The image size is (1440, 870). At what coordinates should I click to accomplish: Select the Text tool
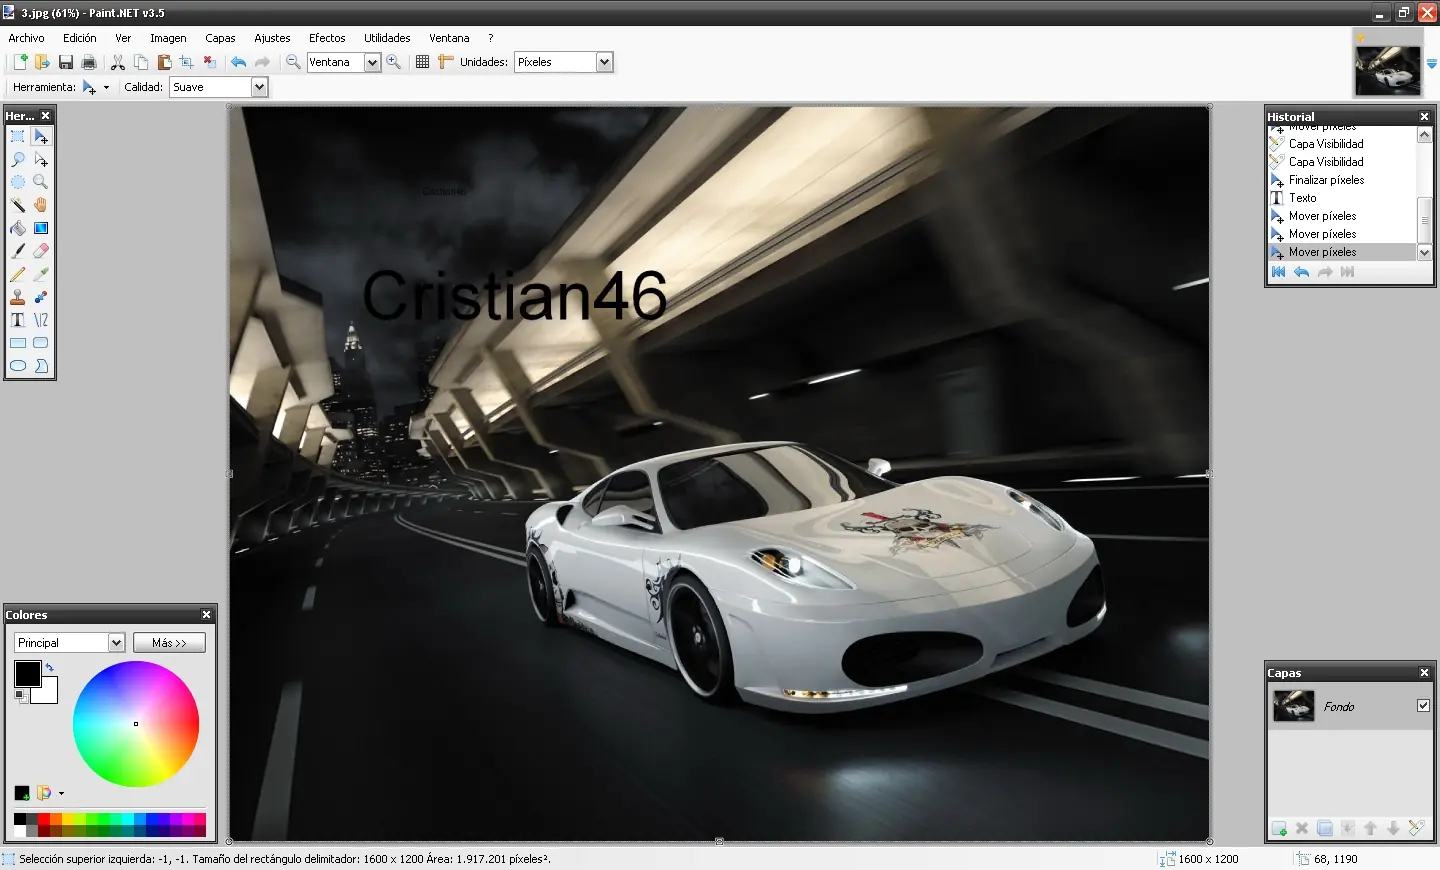tap(17, 320)
